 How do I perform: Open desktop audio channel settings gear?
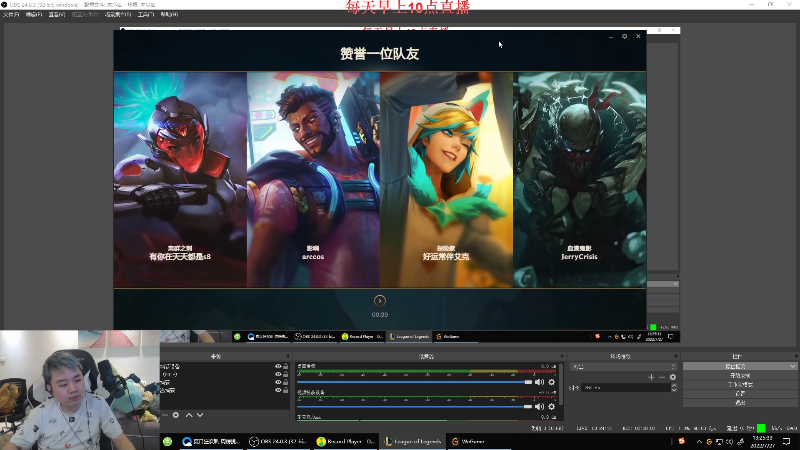[x=552, y=382]
